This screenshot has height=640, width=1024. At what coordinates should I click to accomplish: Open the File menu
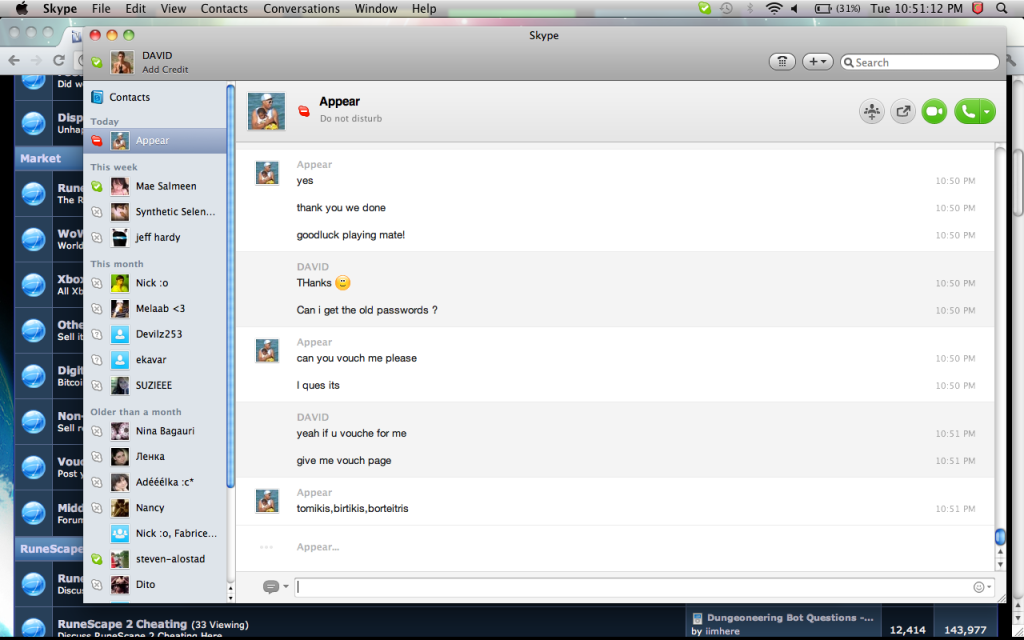[101, 8]
